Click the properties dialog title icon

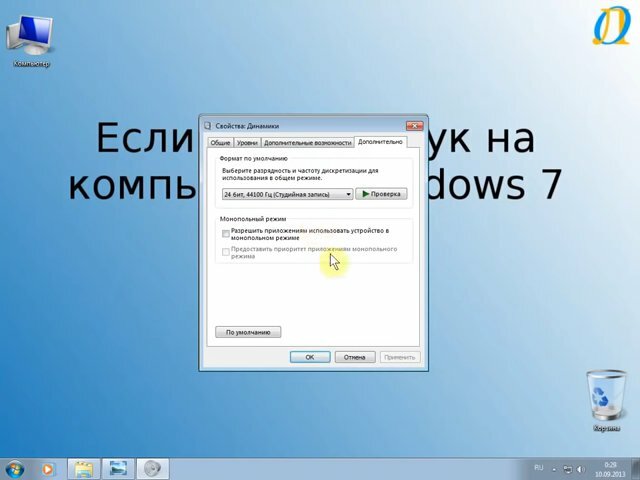tap(208, 126)
